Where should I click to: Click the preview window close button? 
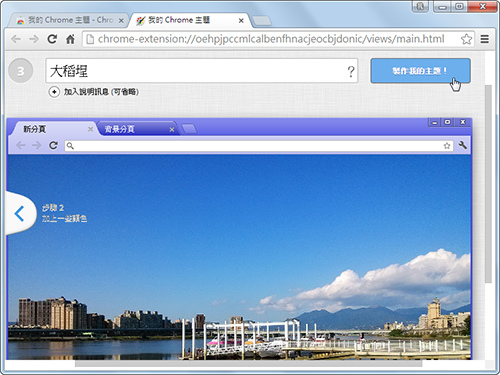[x=463, y=122]
